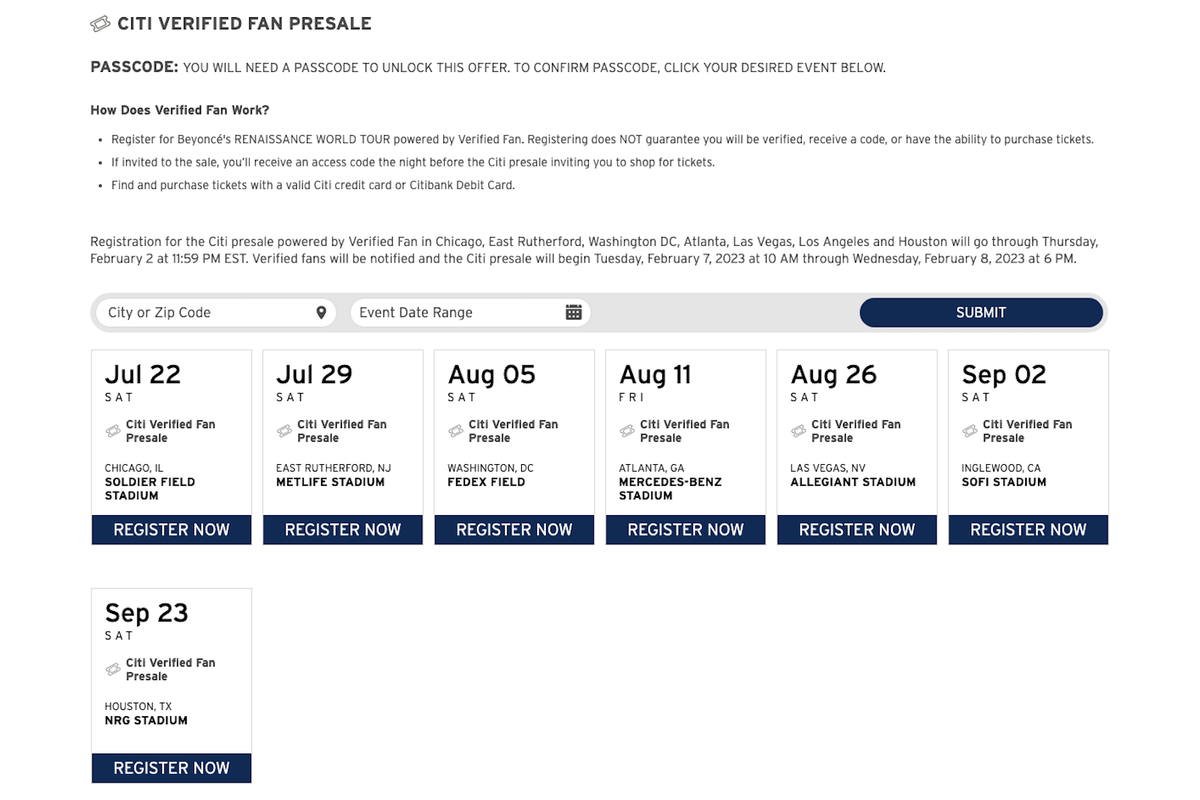The height and width of the screenshot is (800, 1200).
Task: Click the location pin in the city search field
Action: 321,312
